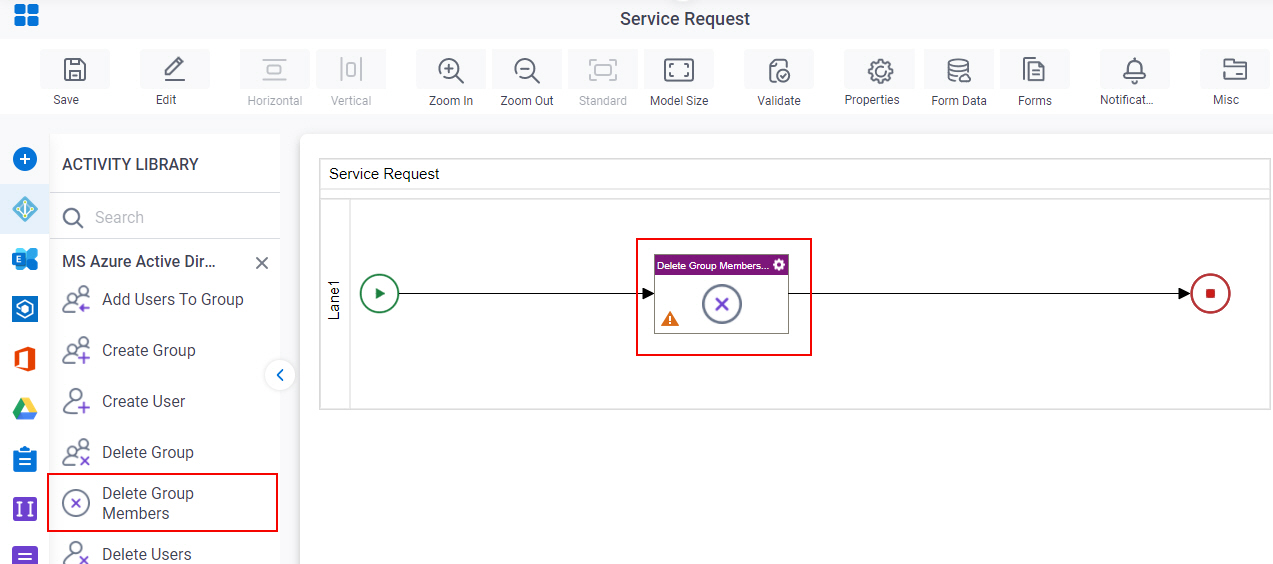The image size is (1273, 564).
Task: Zoom Out of the process model
Action: tap(527, 70)
